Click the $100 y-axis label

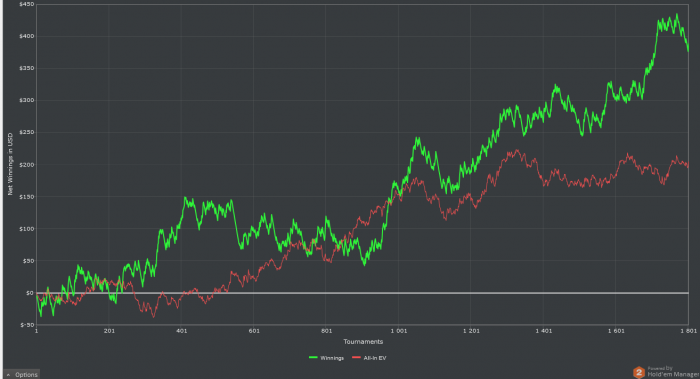[x=26, y=229]
